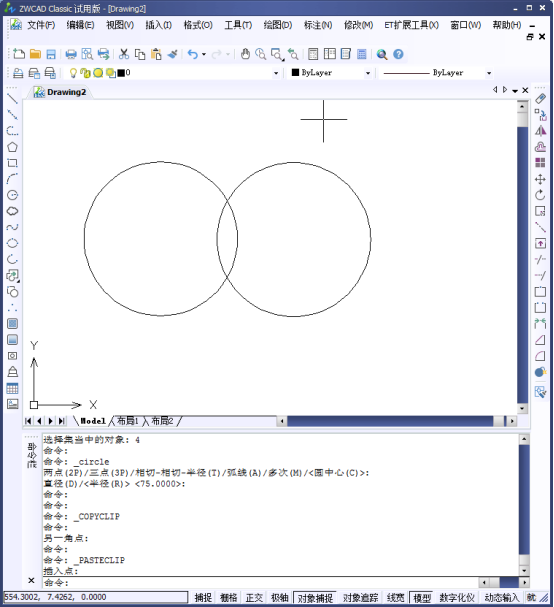Undo the last action
554x607 pixels.
(x=192, y=54)
